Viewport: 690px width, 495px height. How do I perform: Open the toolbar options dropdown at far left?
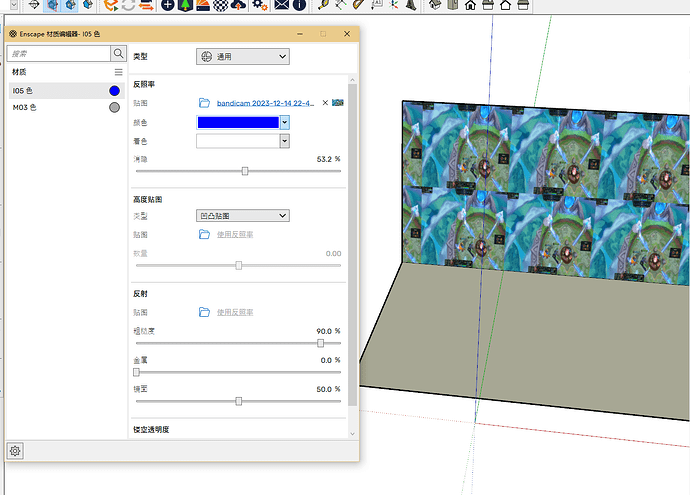(14, 5)
